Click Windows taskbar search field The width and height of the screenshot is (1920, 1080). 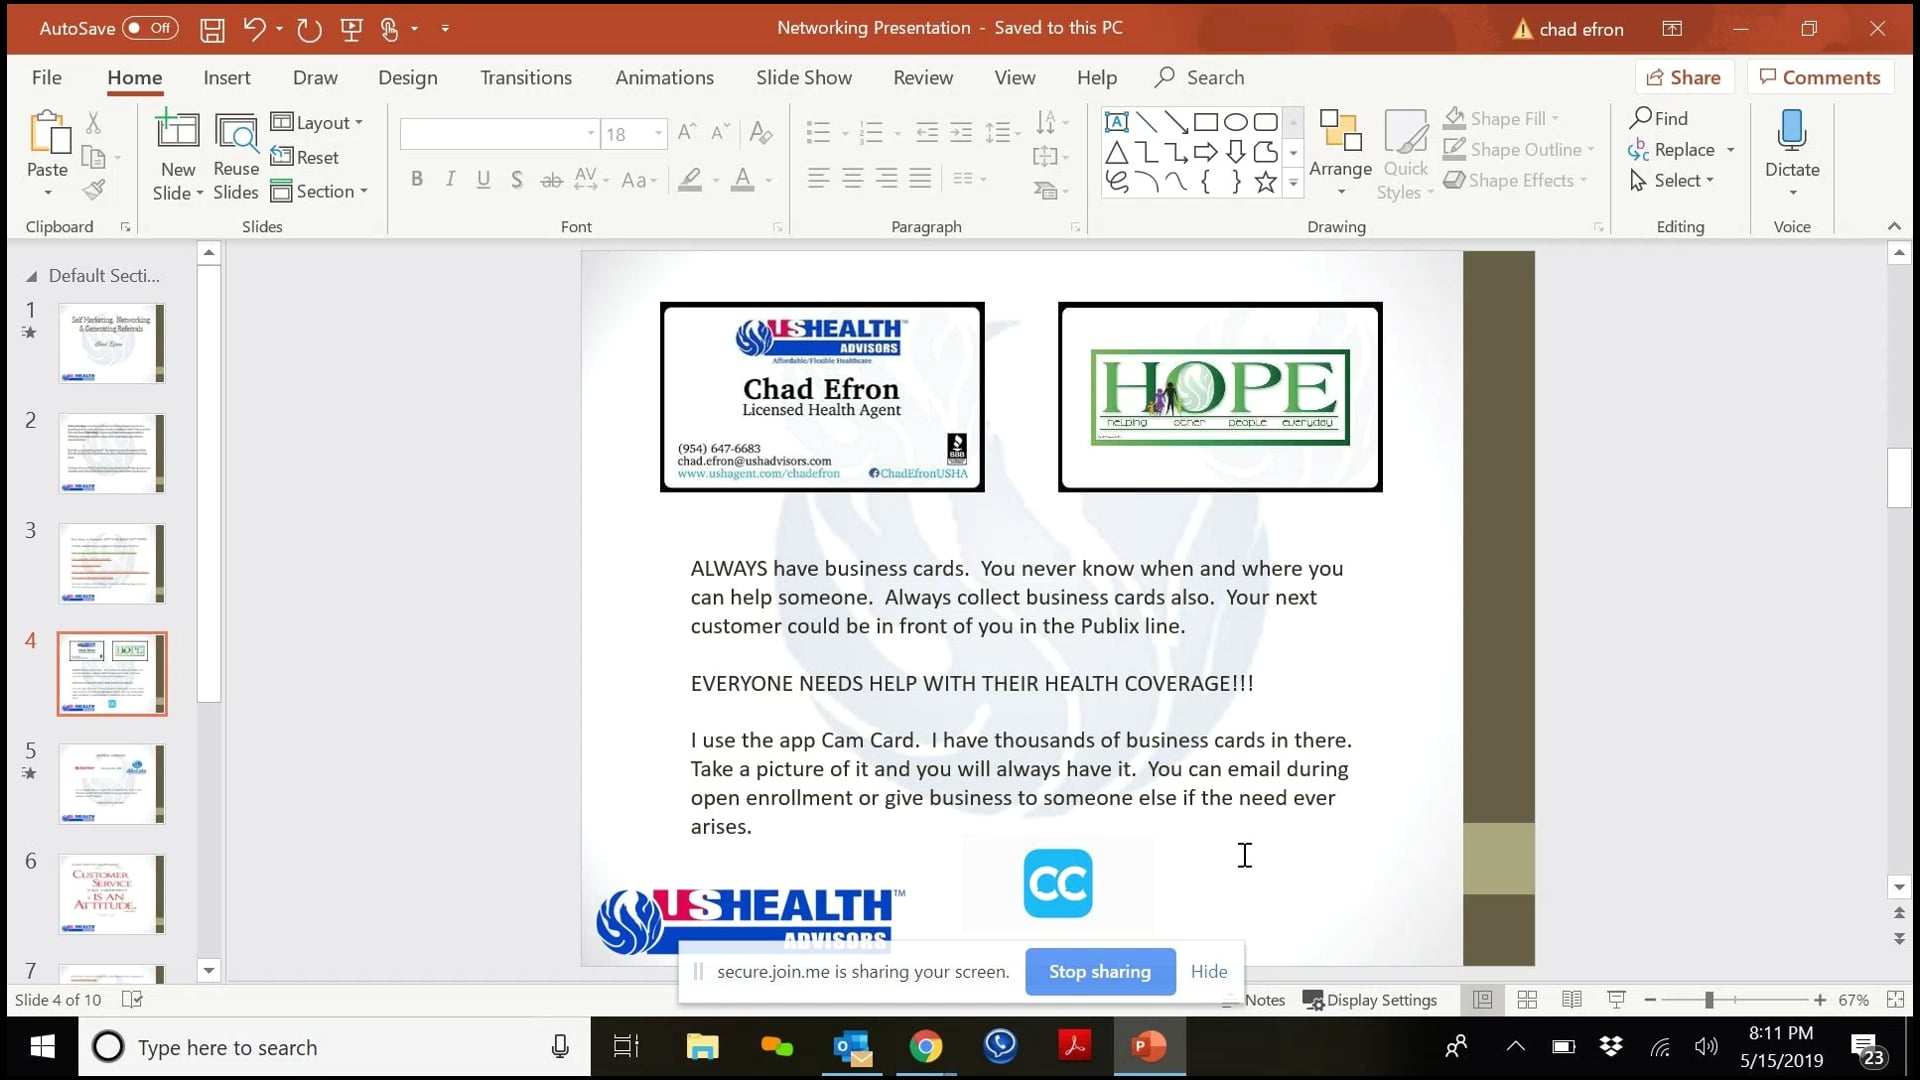point(335,1047)
